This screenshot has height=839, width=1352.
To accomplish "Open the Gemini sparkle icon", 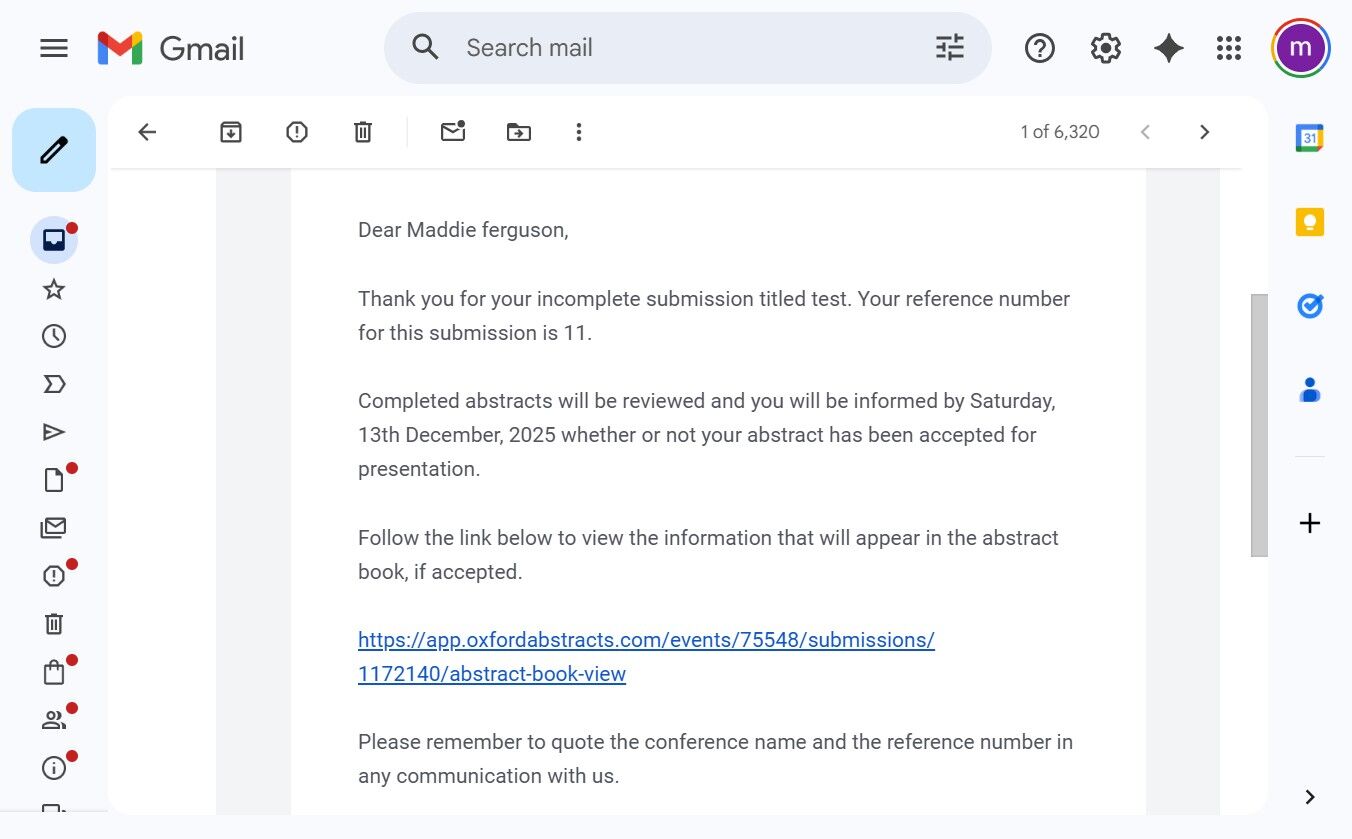I will point(1168,48).
